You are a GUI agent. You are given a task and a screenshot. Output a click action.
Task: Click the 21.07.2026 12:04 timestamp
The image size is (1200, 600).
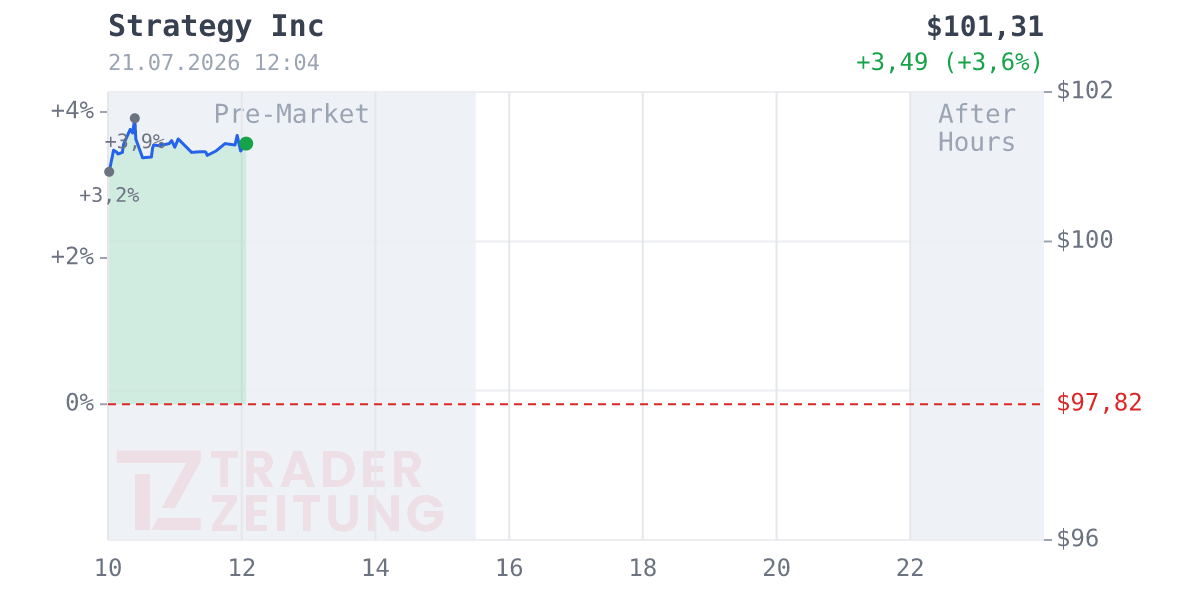[214, 63]
